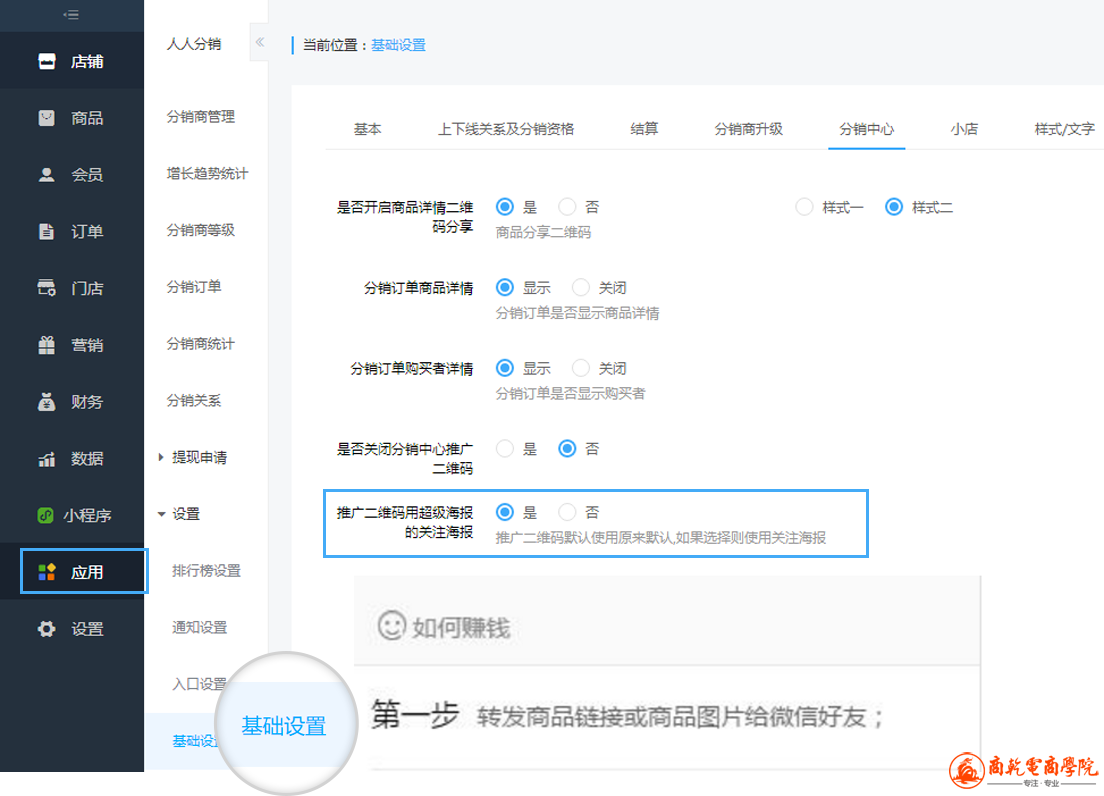Switch to the 结算 tab
Image resolution: width=1104 pixels, height=796 pixels.
[644, 129]
